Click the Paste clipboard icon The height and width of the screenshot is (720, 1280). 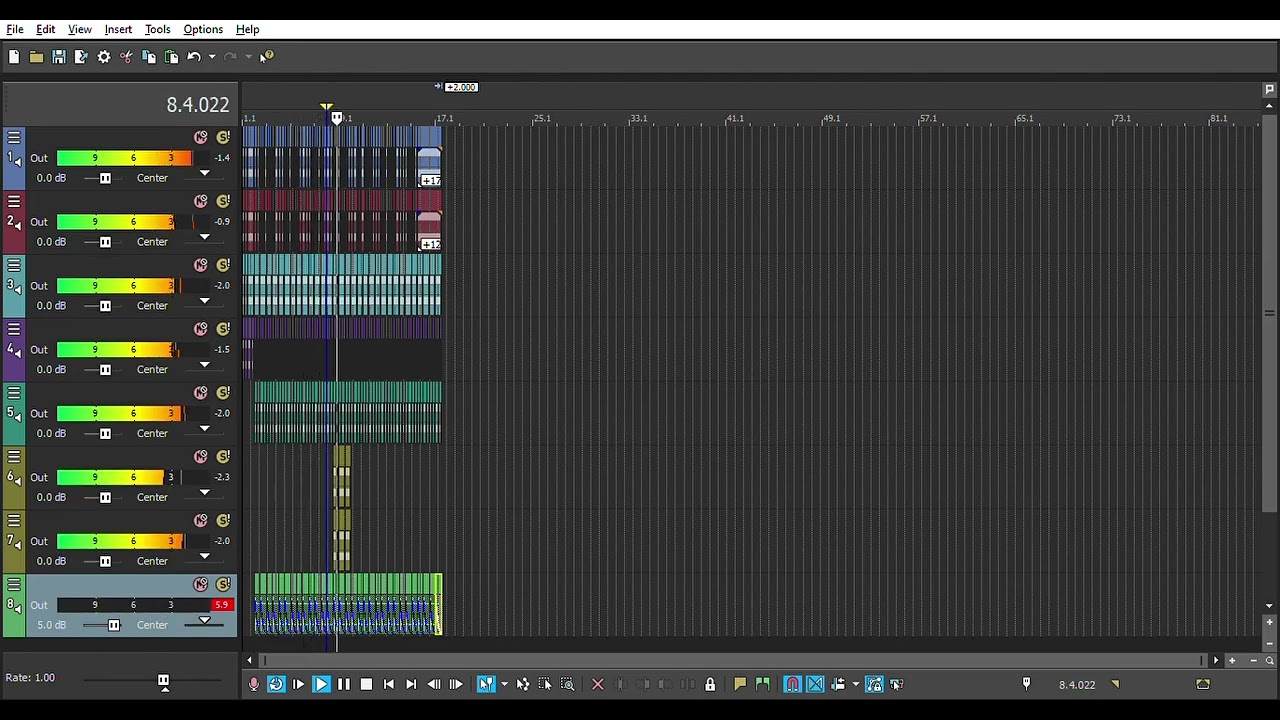tap(171, 57)
